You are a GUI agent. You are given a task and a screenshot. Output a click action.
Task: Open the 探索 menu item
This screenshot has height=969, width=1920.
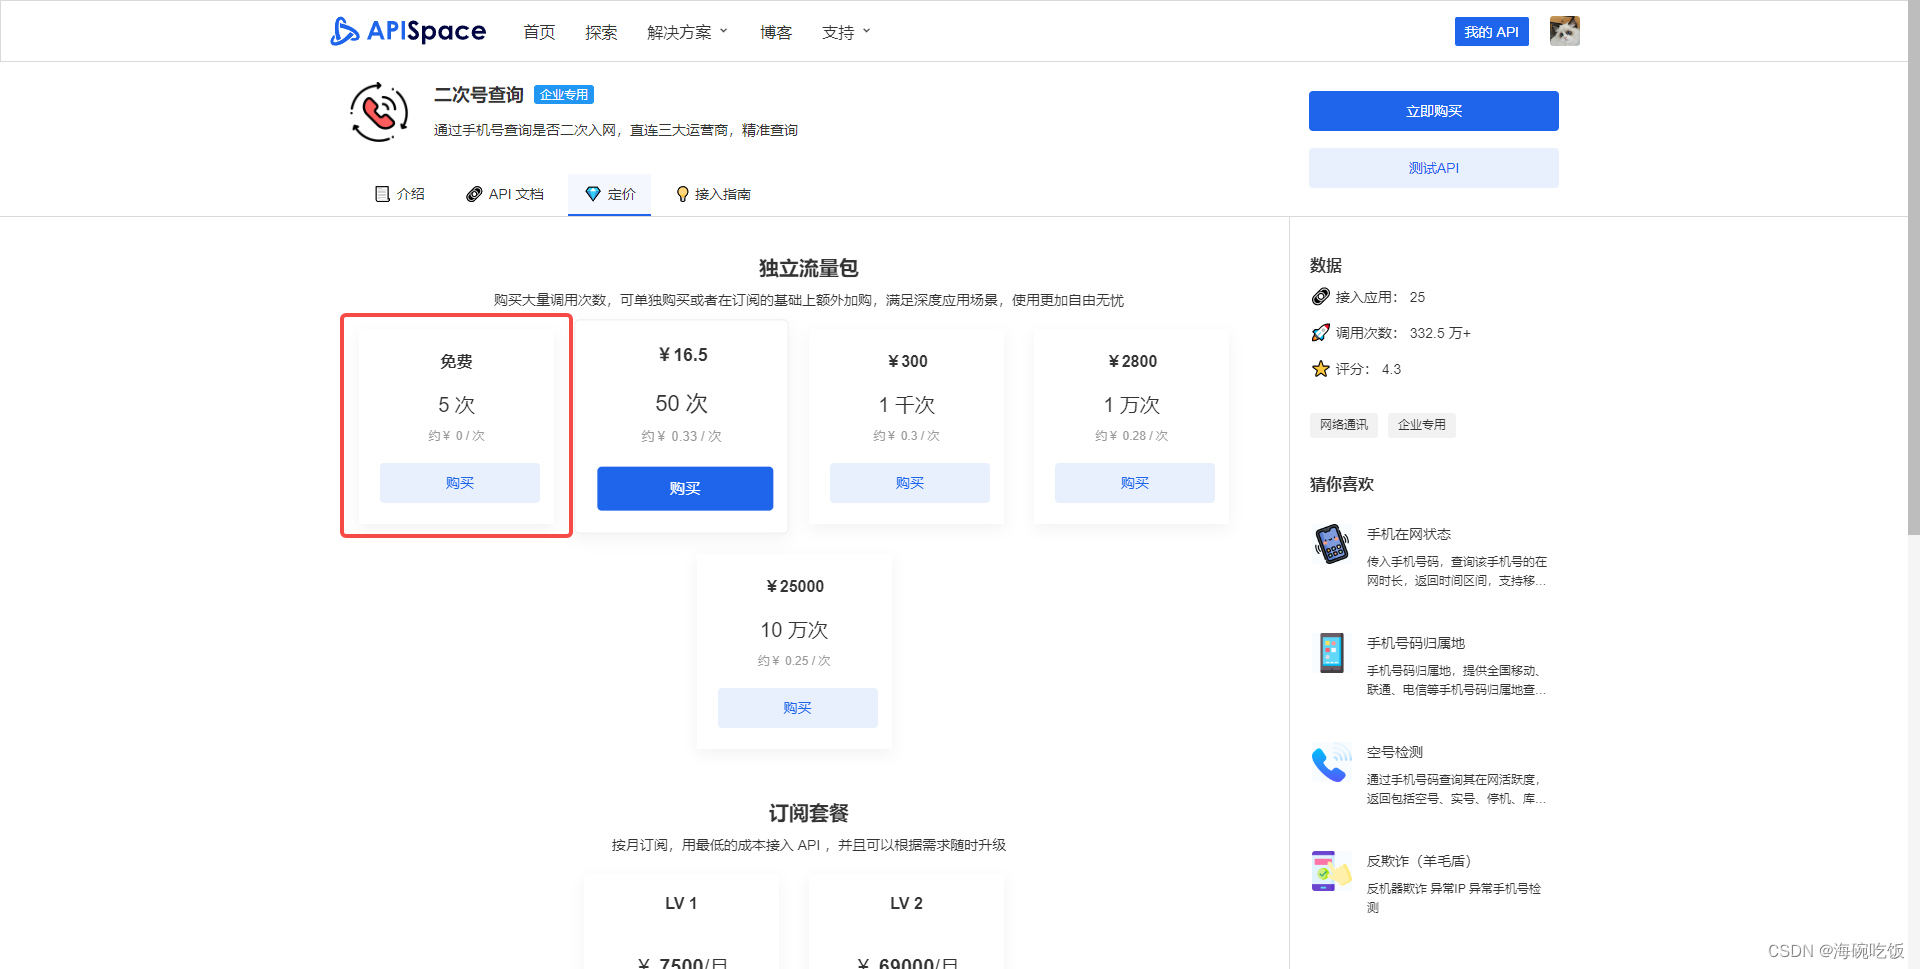click(x=601, y=31)
